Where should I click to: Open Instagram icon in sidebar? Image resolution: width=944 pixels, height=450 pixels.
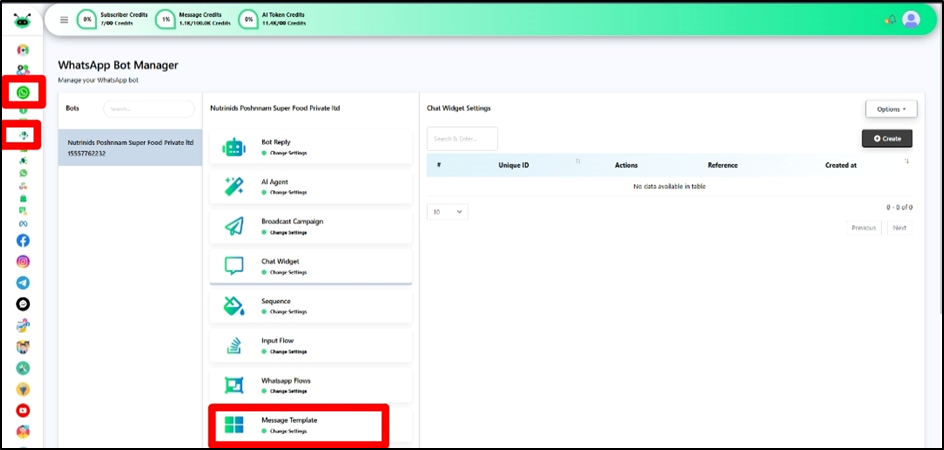click(x=23, y=261)
